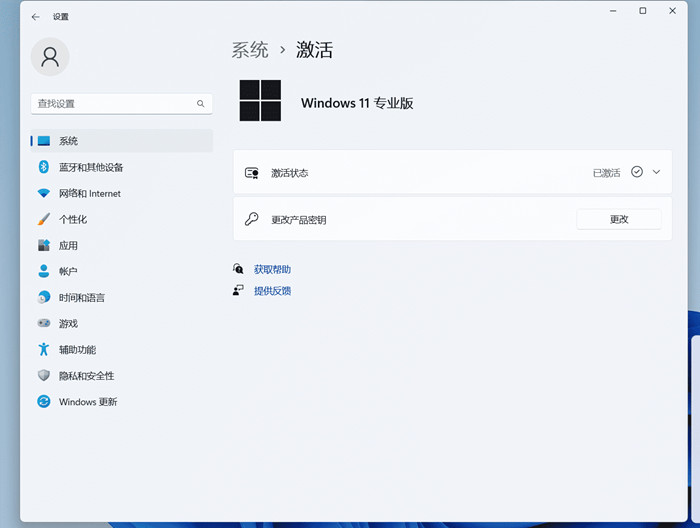Expand the 激活状态 chevron

[x=656, y=172]
